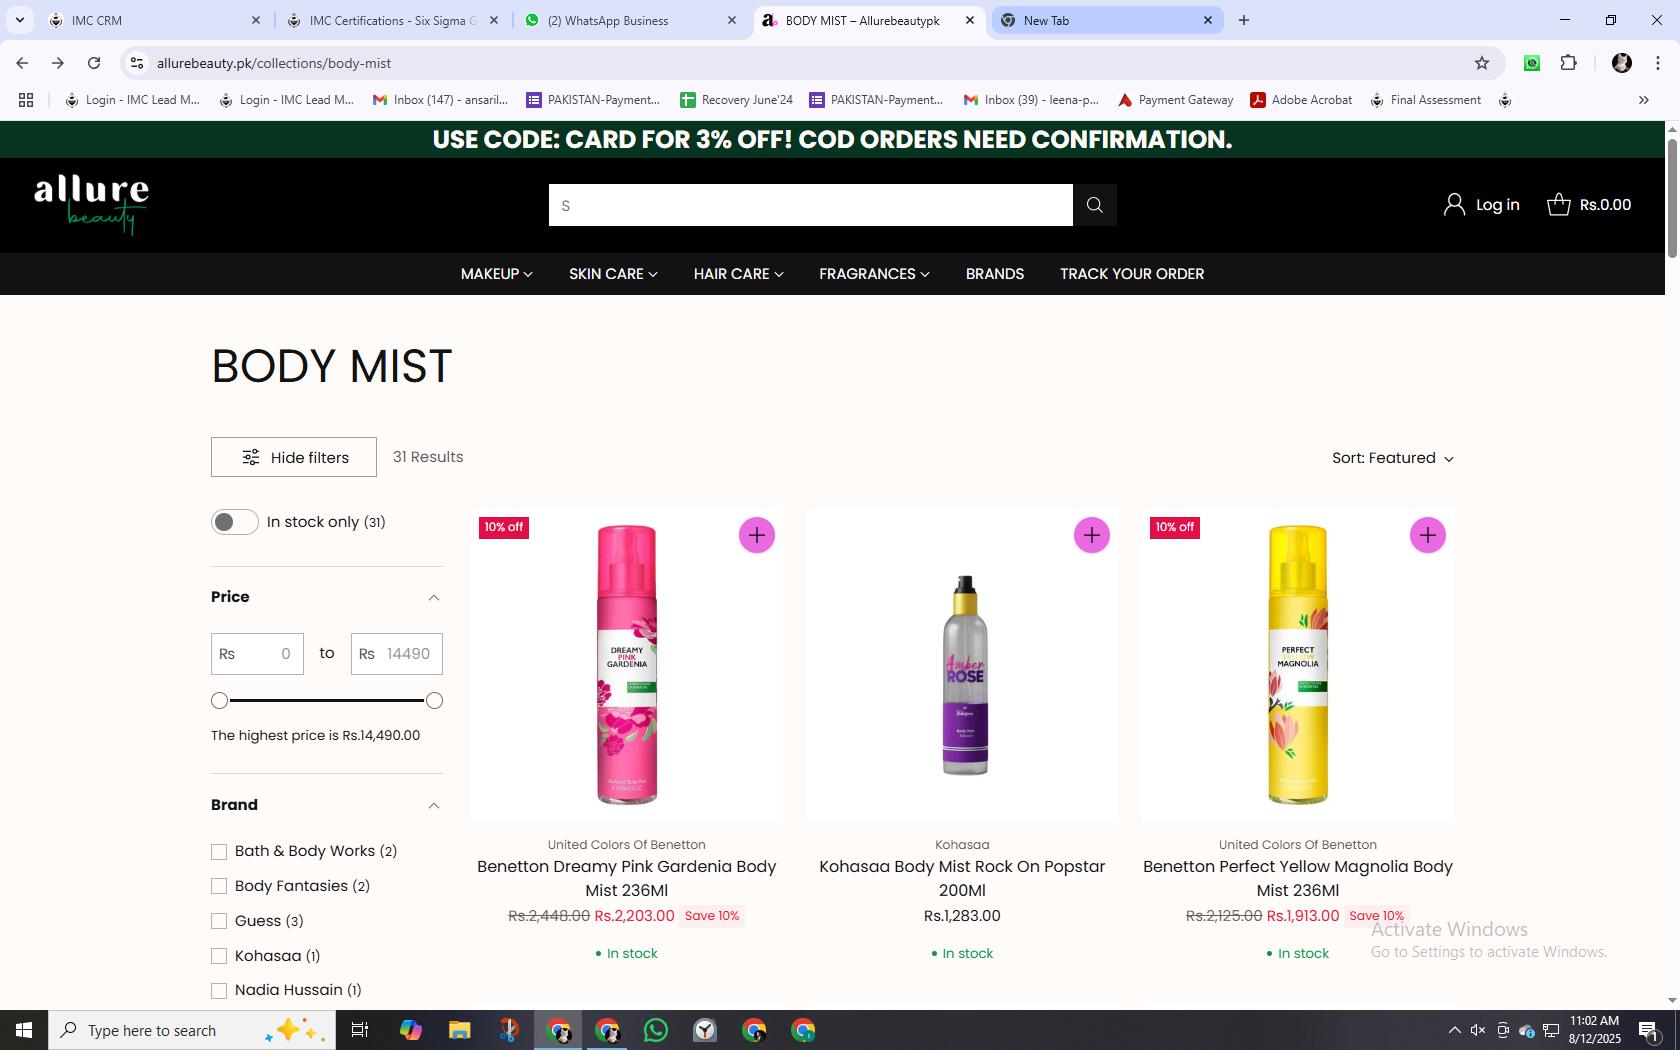Viewport: 1680px width, 1050px height.
Task: Bookmark this page with the star icon
Action: 1482,63
